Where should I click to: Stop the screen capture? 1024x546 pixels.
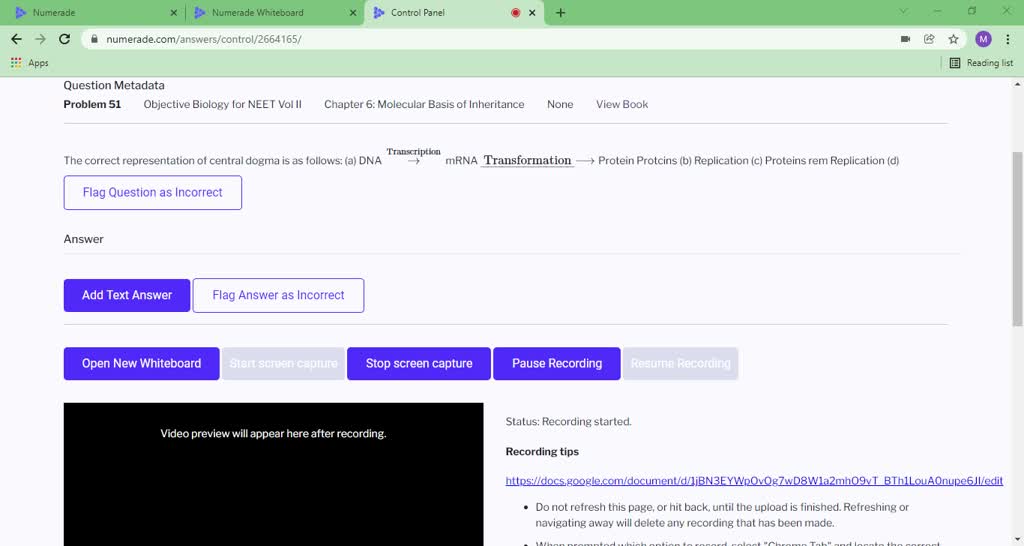419,363
